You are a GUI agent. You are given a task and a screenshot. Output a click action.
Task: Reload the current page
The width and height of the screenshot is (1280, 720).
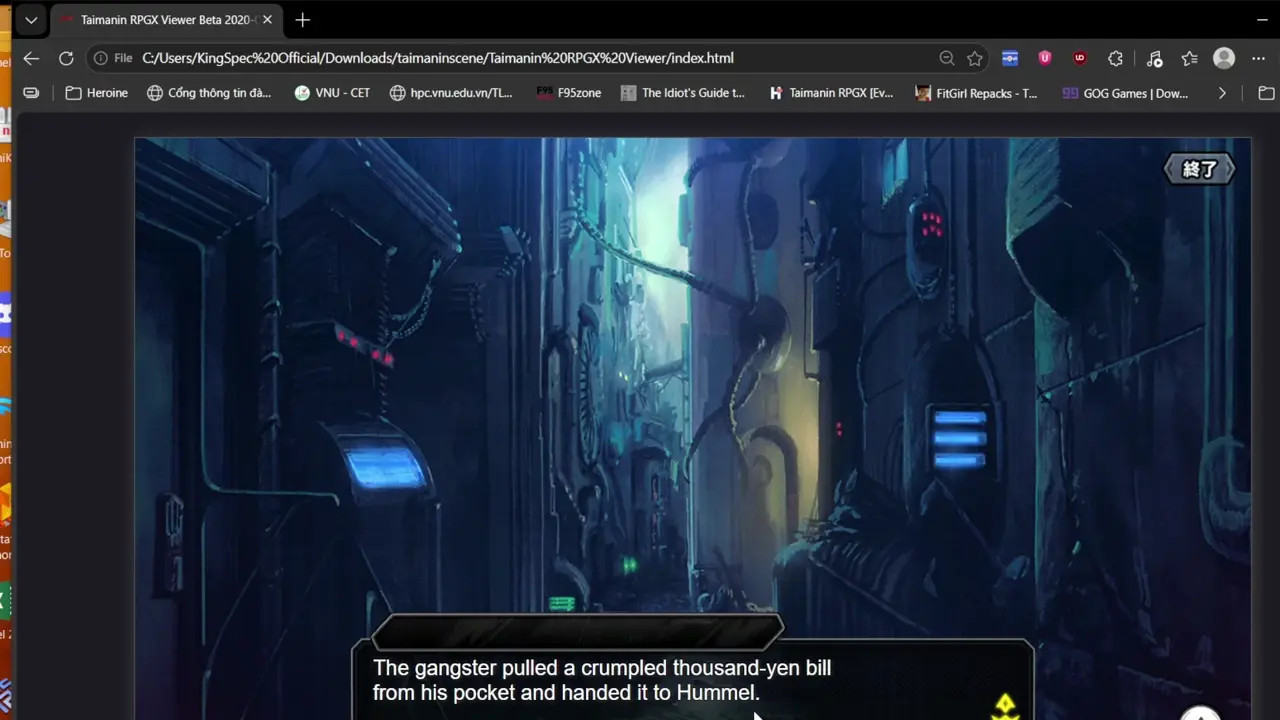click(x=66, y=58)
